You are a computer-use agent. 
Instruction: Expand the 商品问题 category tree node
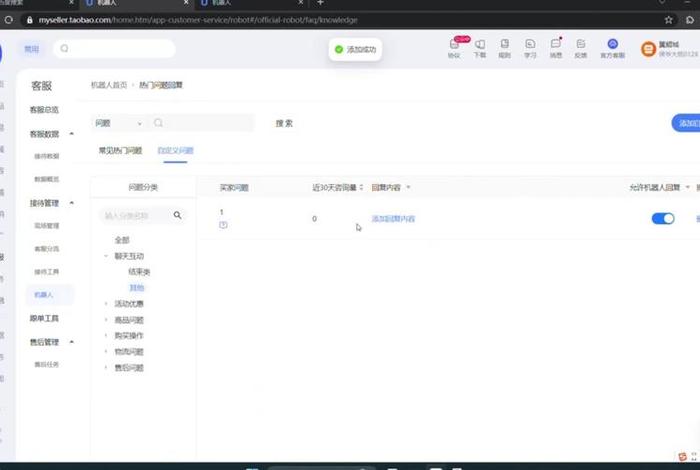click(x=106, y=320)
